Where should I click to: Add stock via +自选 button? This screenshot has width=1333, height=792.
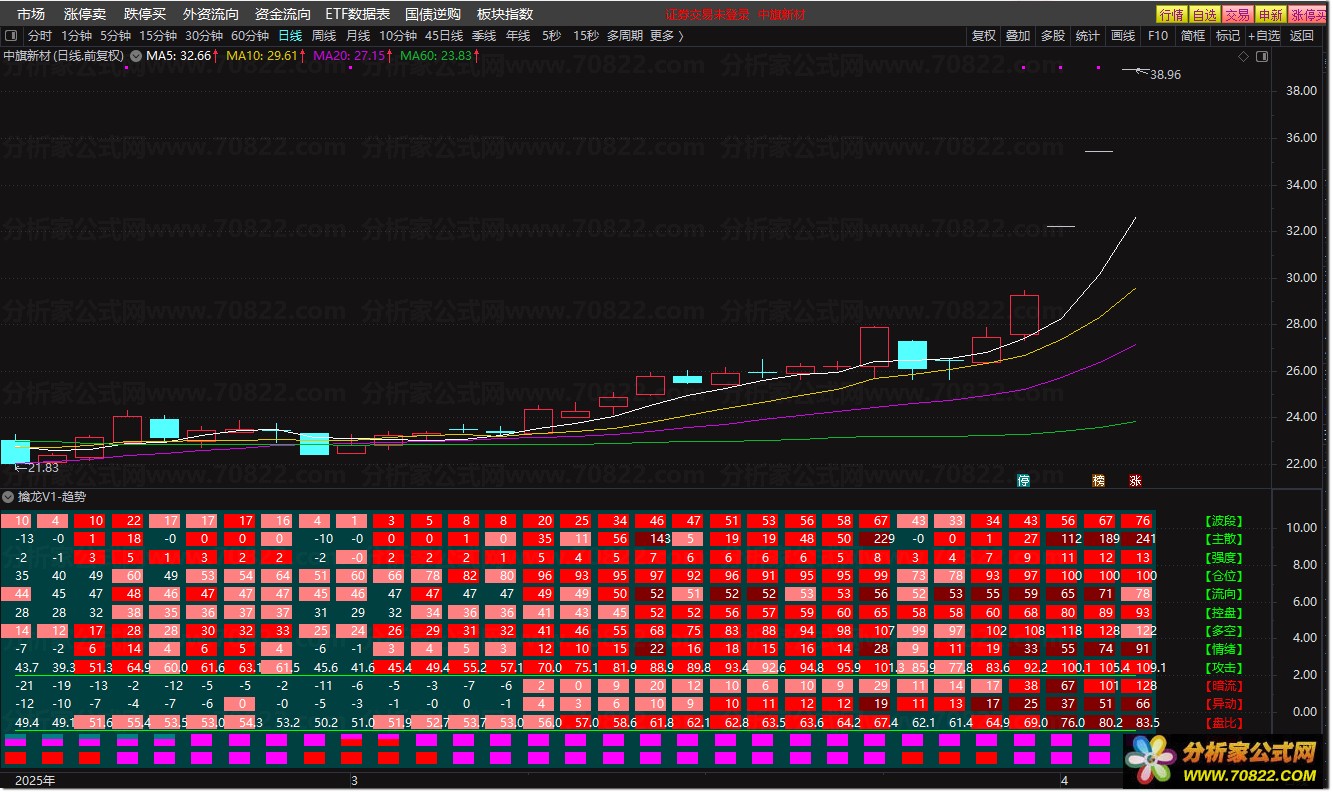coord(1263,36)
